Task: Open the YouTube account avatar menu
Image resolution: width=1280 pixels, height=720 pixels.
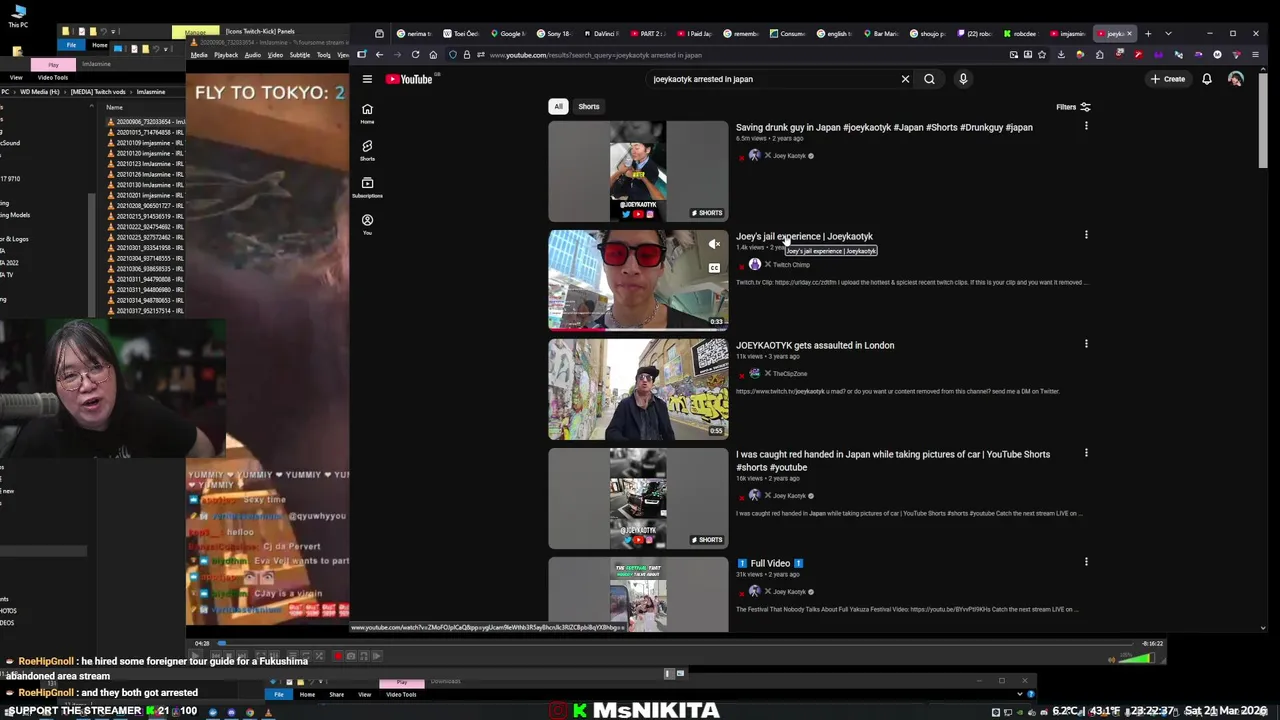Action: pos(1236,79)
